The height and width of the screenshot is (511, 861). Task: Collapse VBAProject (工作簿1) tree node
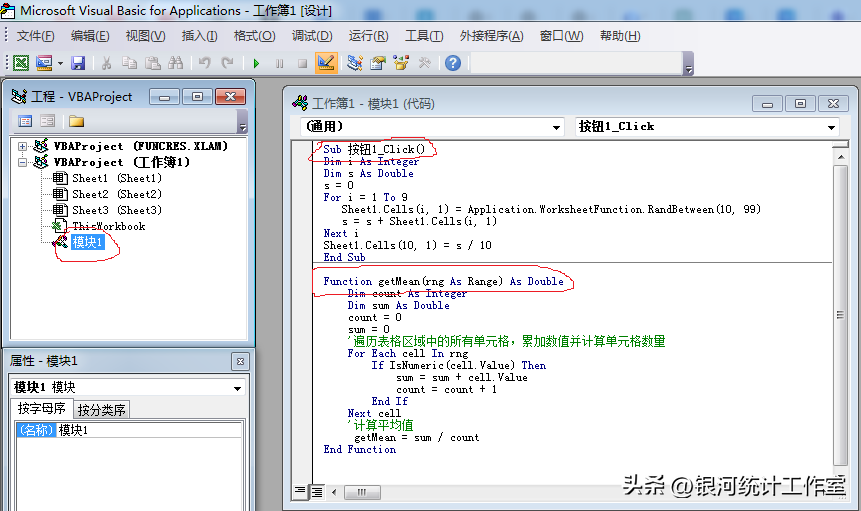tap(22, 162)
